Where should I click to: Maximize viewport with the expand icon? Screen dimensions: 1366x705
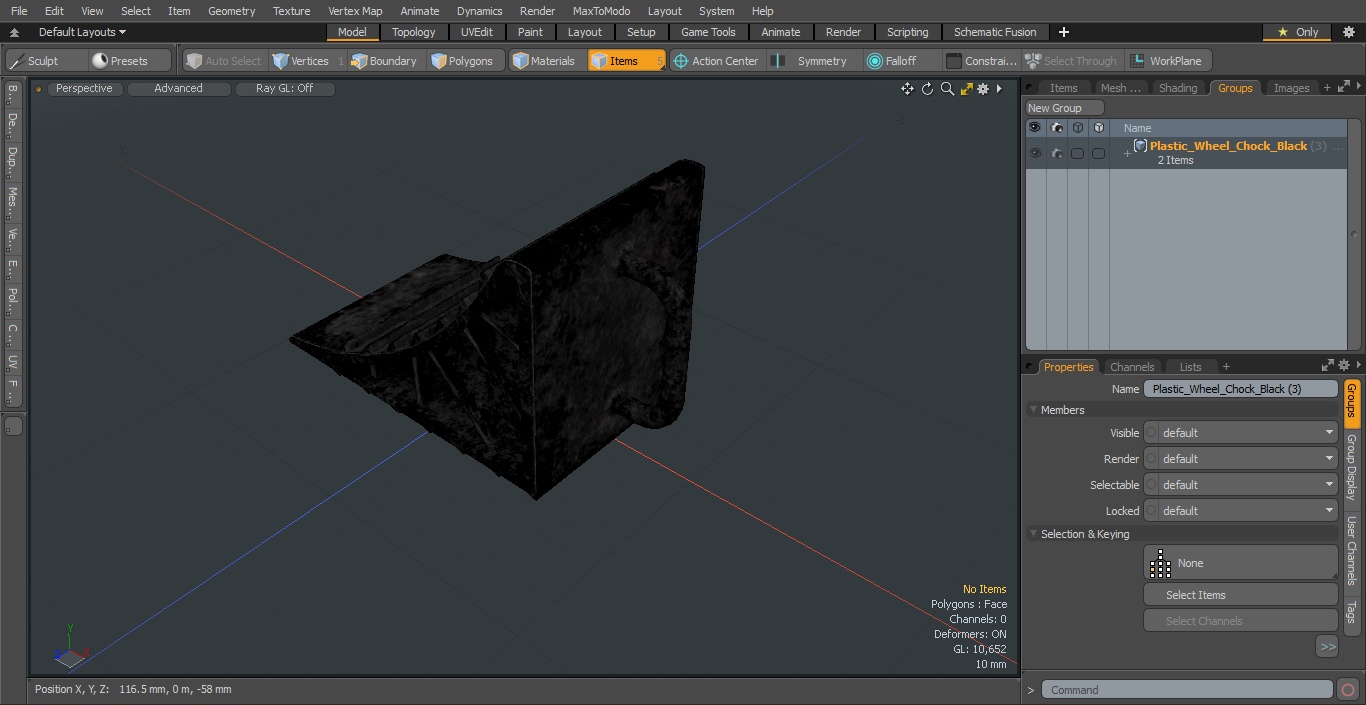coord(966,89)
